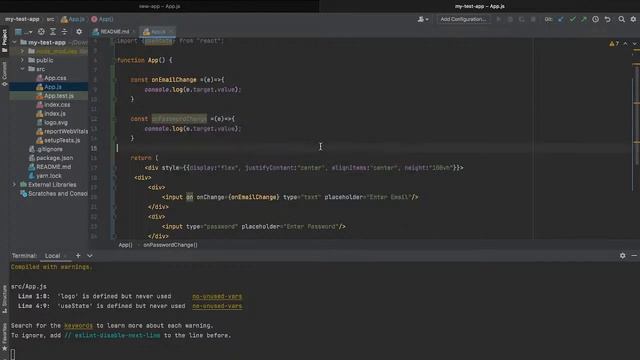Select App.test.js in project tree

coord(55,96)
